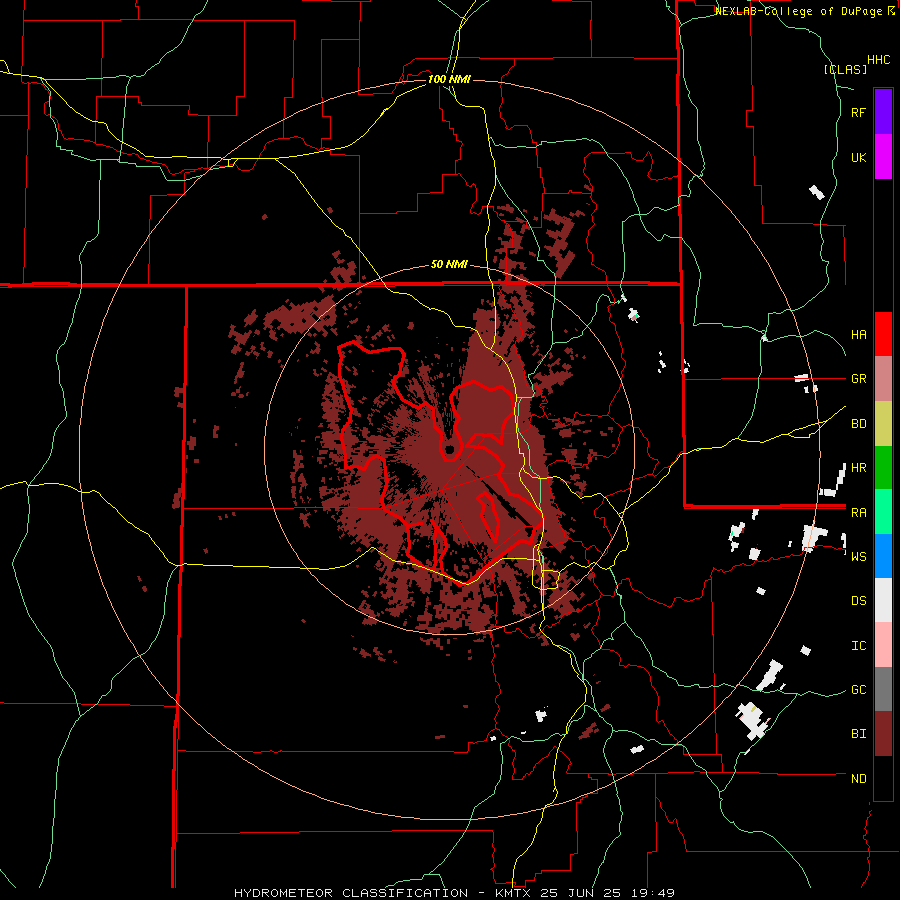Click the HA red legend color swatch
The height and width of the screenshot is (900, 900).
point(883,334)
